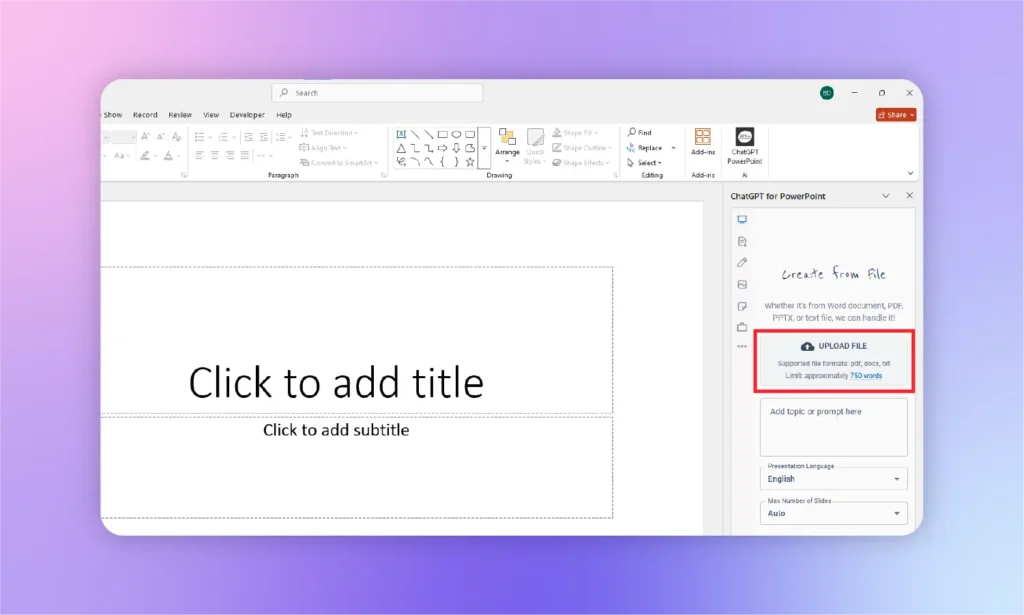This screenshot has width=1024, height=615.
Task: Select the left brace shape
Action: (442, 162)
